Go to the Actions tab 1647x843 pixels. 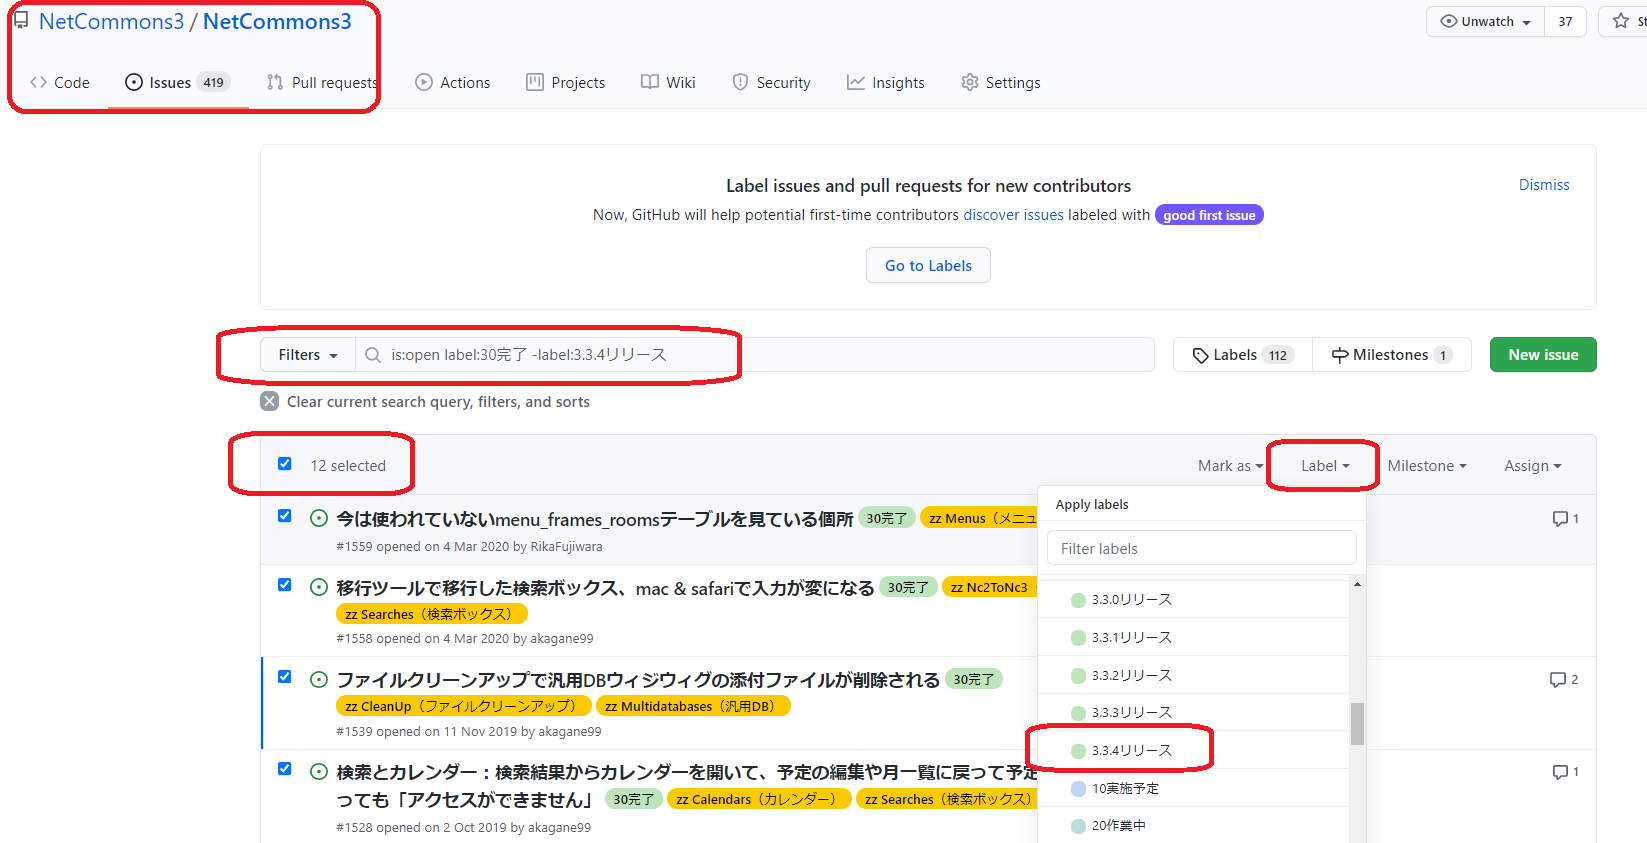(x=453, y=83)
